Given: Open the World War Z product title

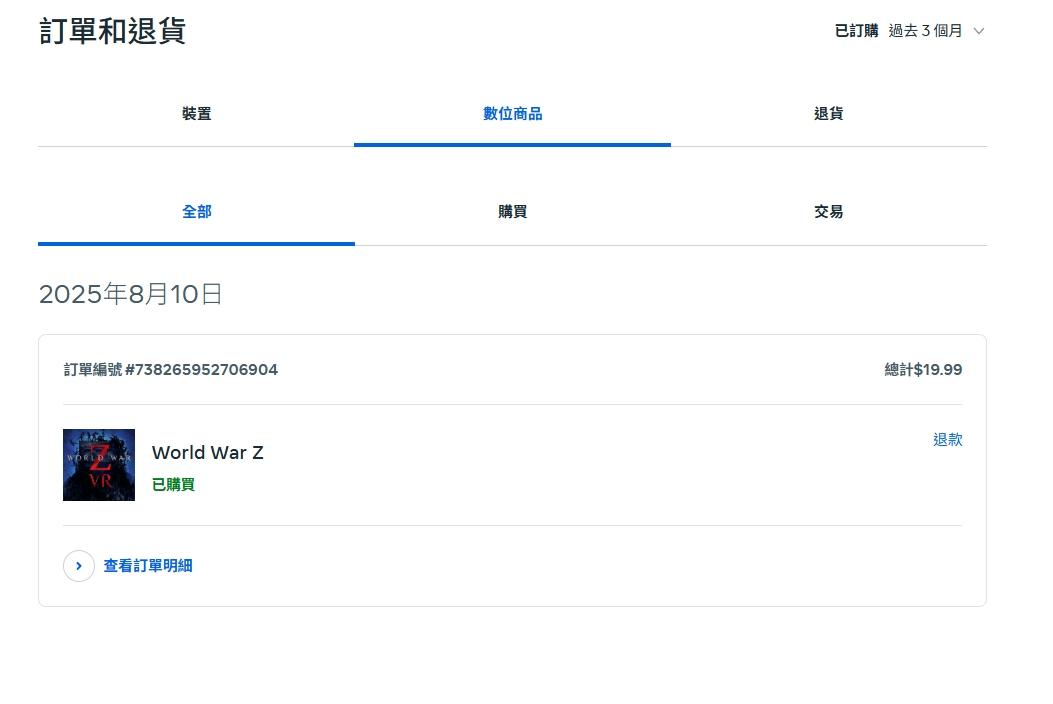Looking at the screenshot, I should click(x=208, y=453).
